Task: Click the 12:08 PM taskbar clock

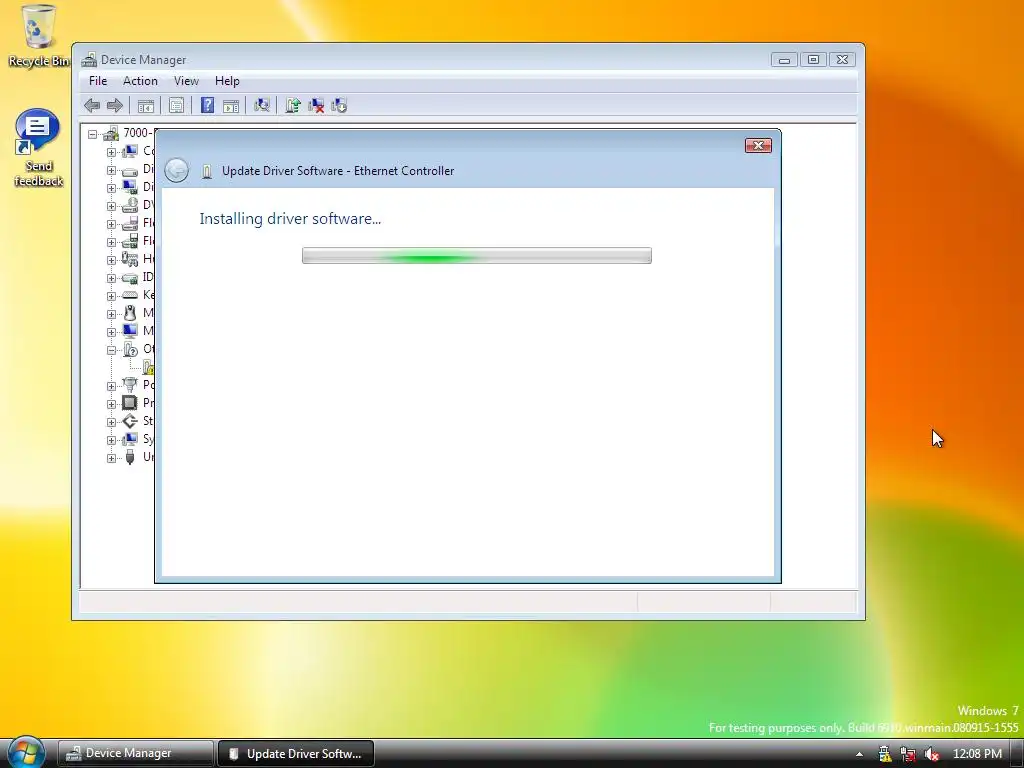Action: pos(977,754)
